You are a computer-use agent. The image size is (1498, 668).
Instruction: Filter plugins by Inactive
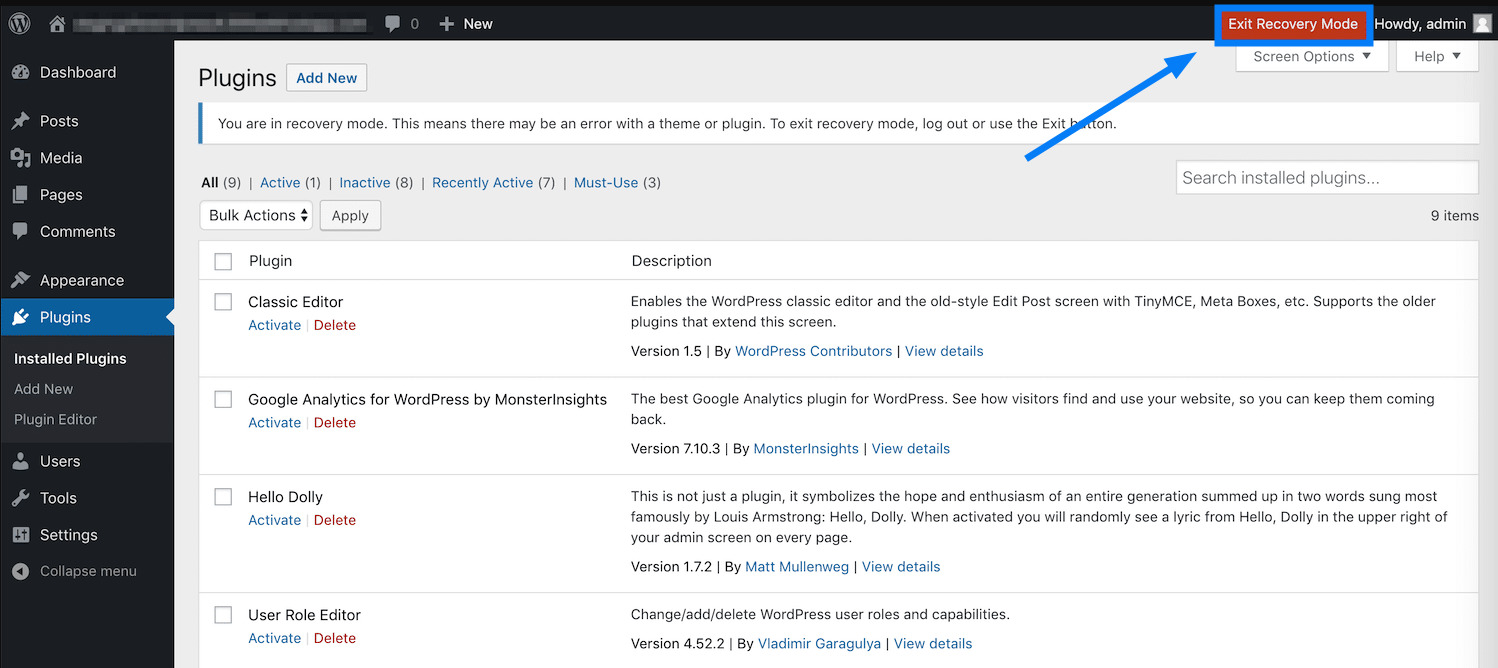364,182
